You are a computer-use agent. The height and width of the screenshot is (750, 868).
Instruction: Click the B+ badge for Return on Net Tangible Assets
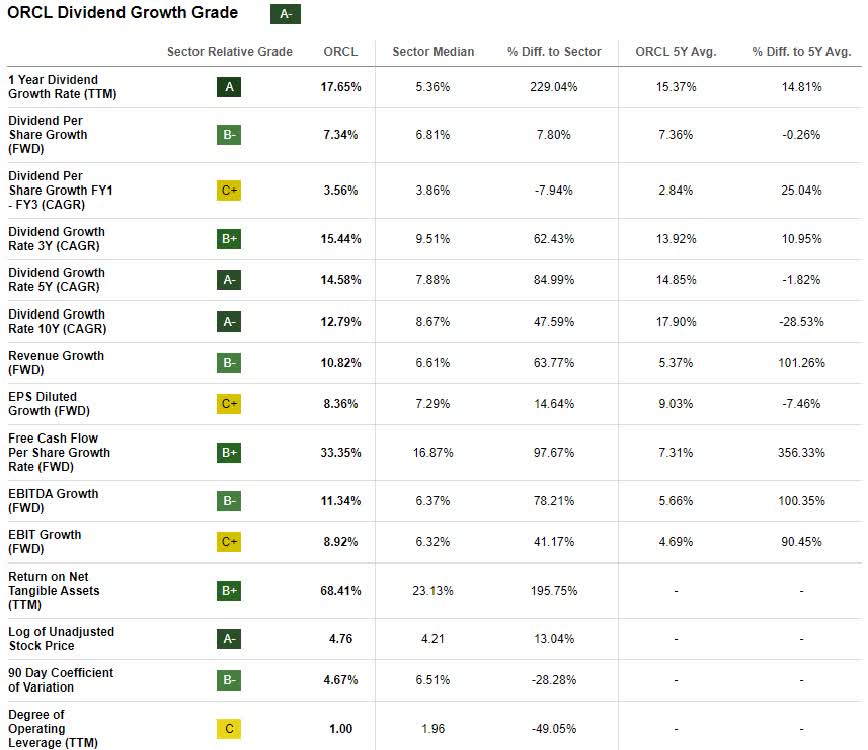229,590
